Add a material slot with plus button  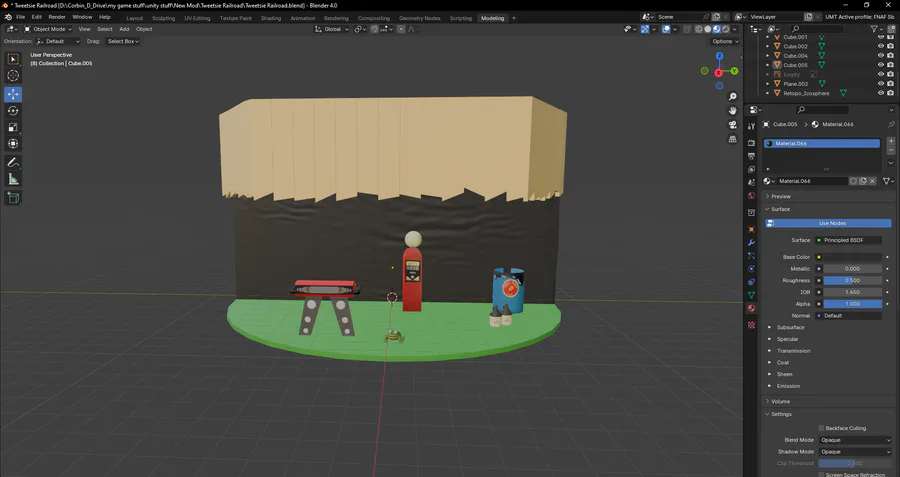coord(891,141)
